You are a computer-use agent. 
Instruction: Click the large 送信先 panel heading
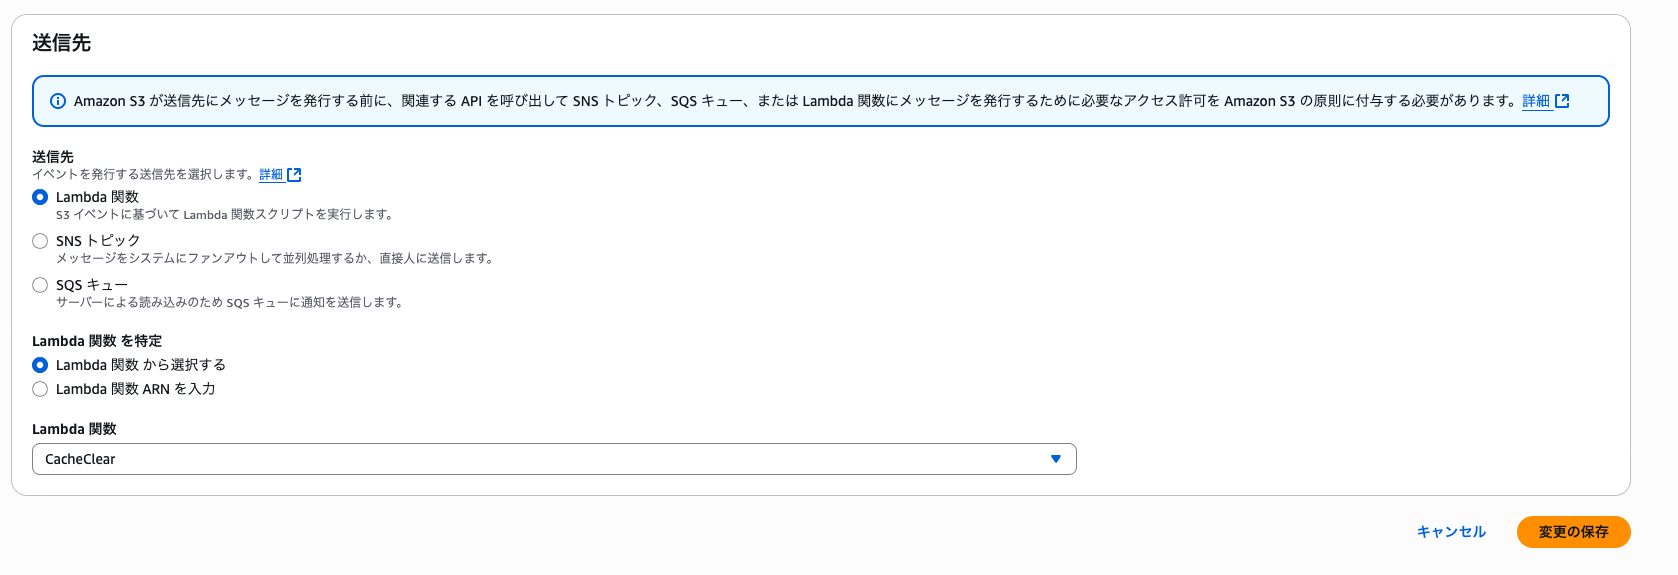61,43
